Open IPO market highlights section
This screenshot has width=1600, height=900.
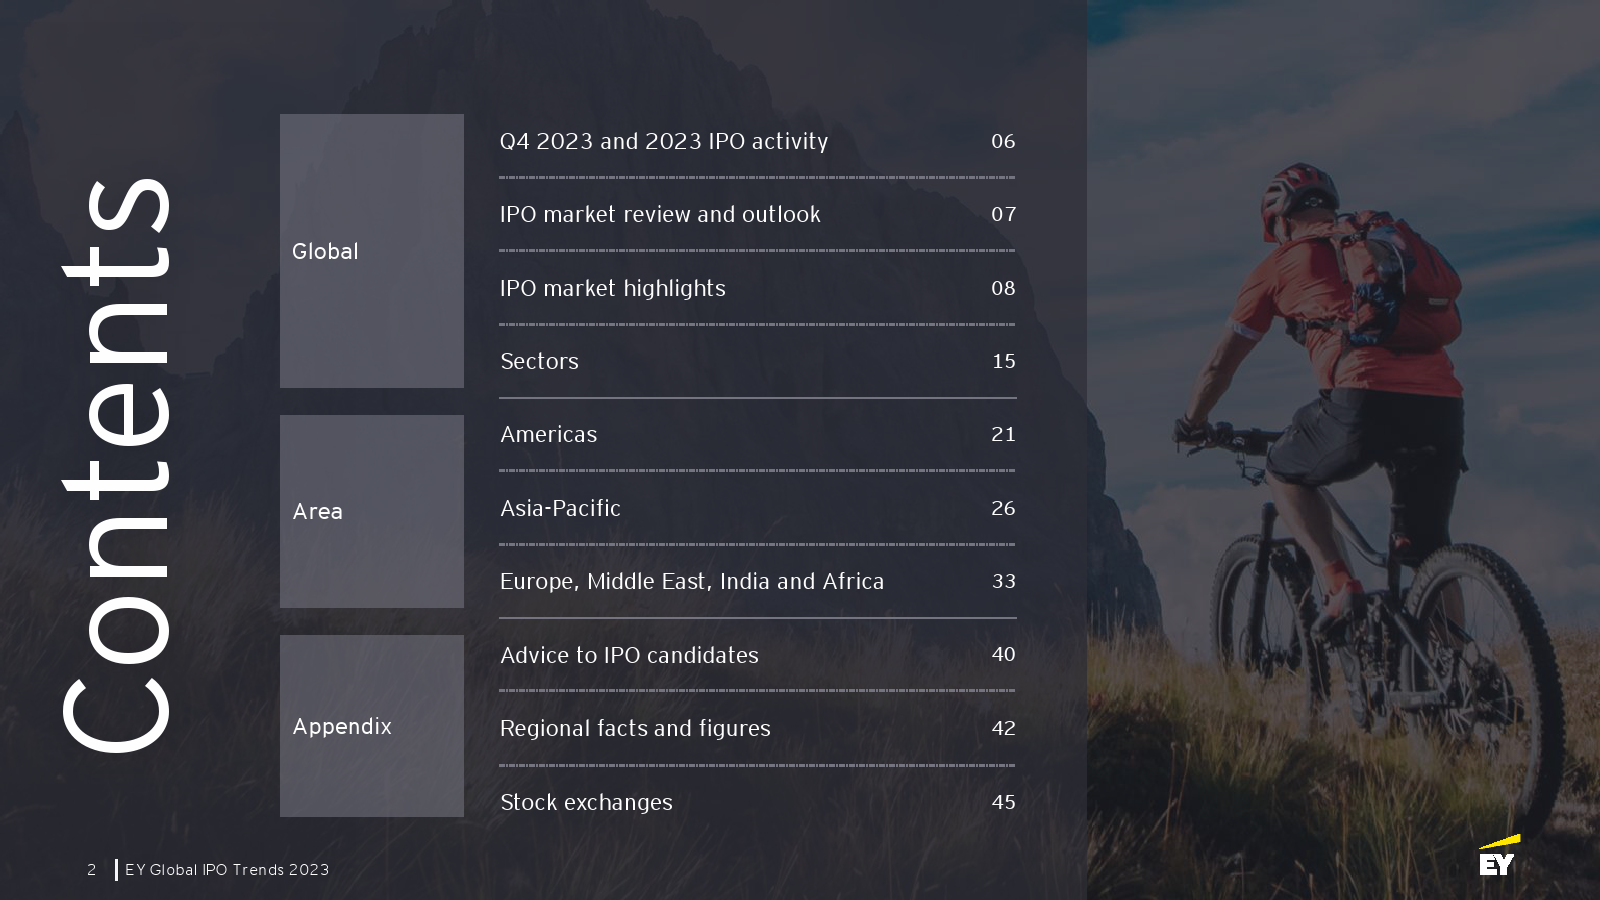(x=612, y=289)
